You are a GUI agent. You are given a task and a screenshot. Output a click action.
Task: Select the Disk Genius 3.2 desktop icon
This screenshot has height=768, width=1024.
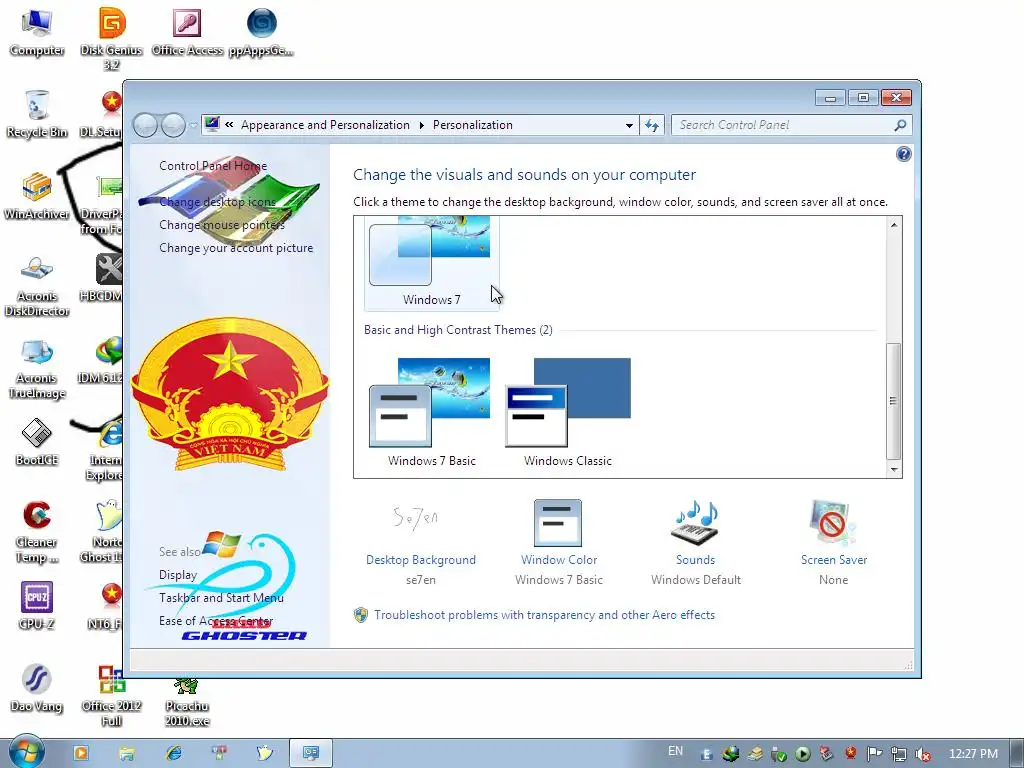[x=112, y=38]
